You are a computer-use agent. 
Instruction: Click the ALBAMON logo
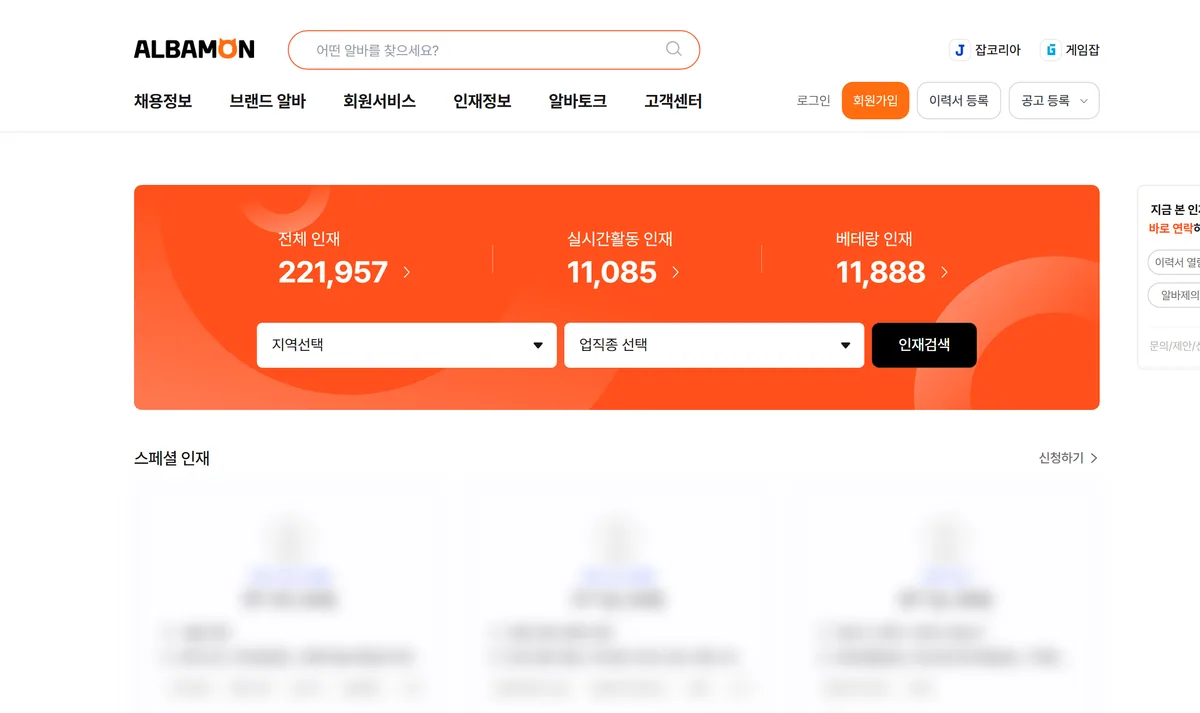click(194, 49)
